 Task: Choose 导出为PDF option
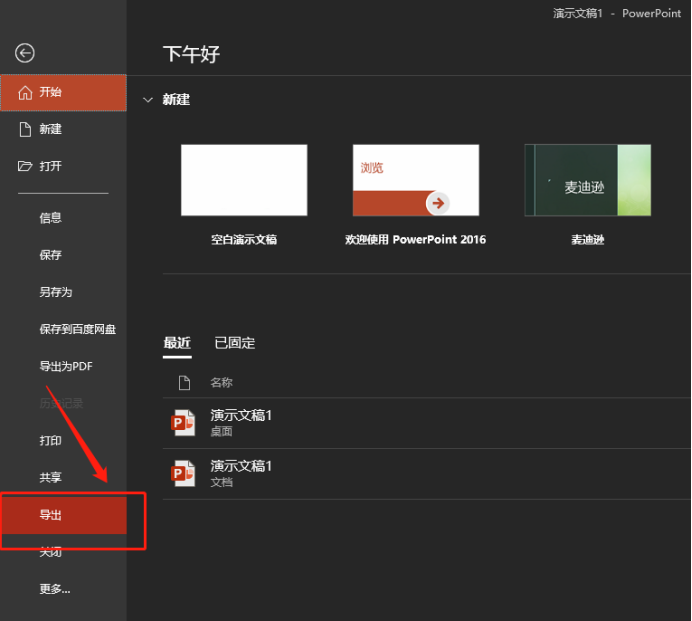coord(66,366)
